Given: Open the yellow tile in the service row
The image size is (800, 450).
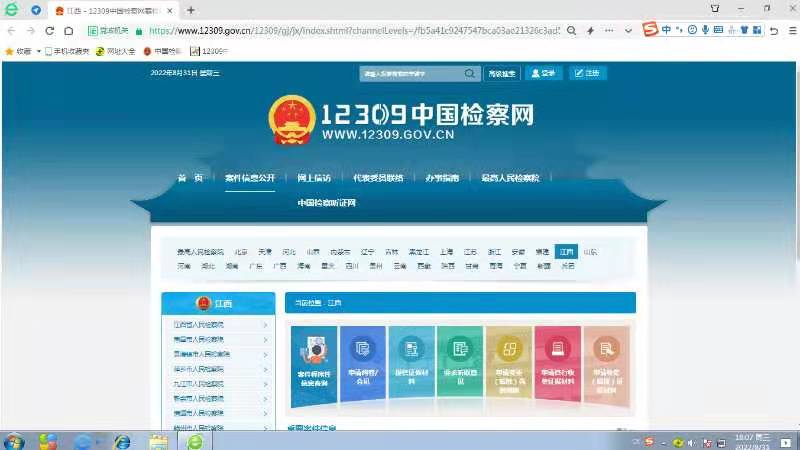Looking at the screenshot, I should click(x=509, y=366).
